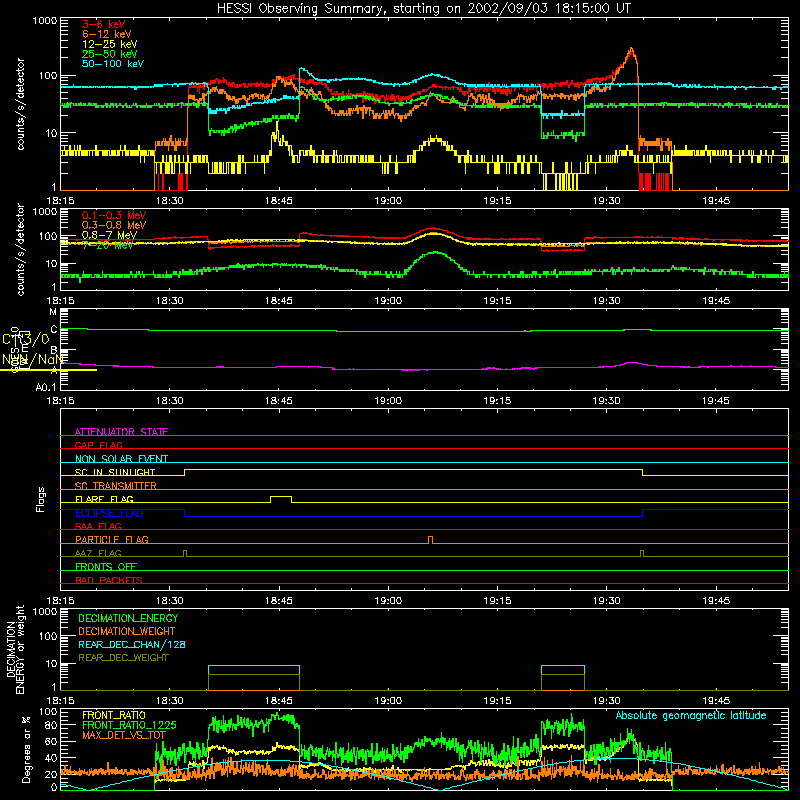This screenshot has height=800, width=800.
Task: Select the REAR_DEC_WEIGHT legend entry
Action: pyautogui.click(x=123, y=658)
